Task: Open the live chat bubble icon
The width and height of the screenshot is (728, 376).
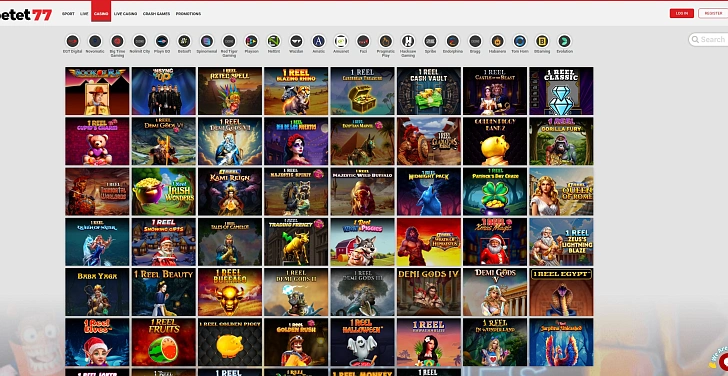Action: pyautogui.click(x=722, y=361)
